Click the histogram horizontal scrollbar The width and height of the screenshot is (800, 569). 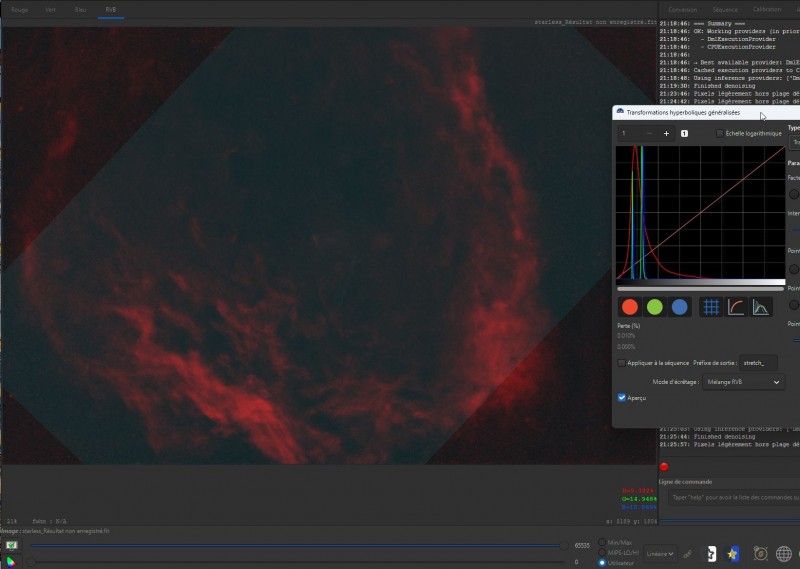coord(701,289)
